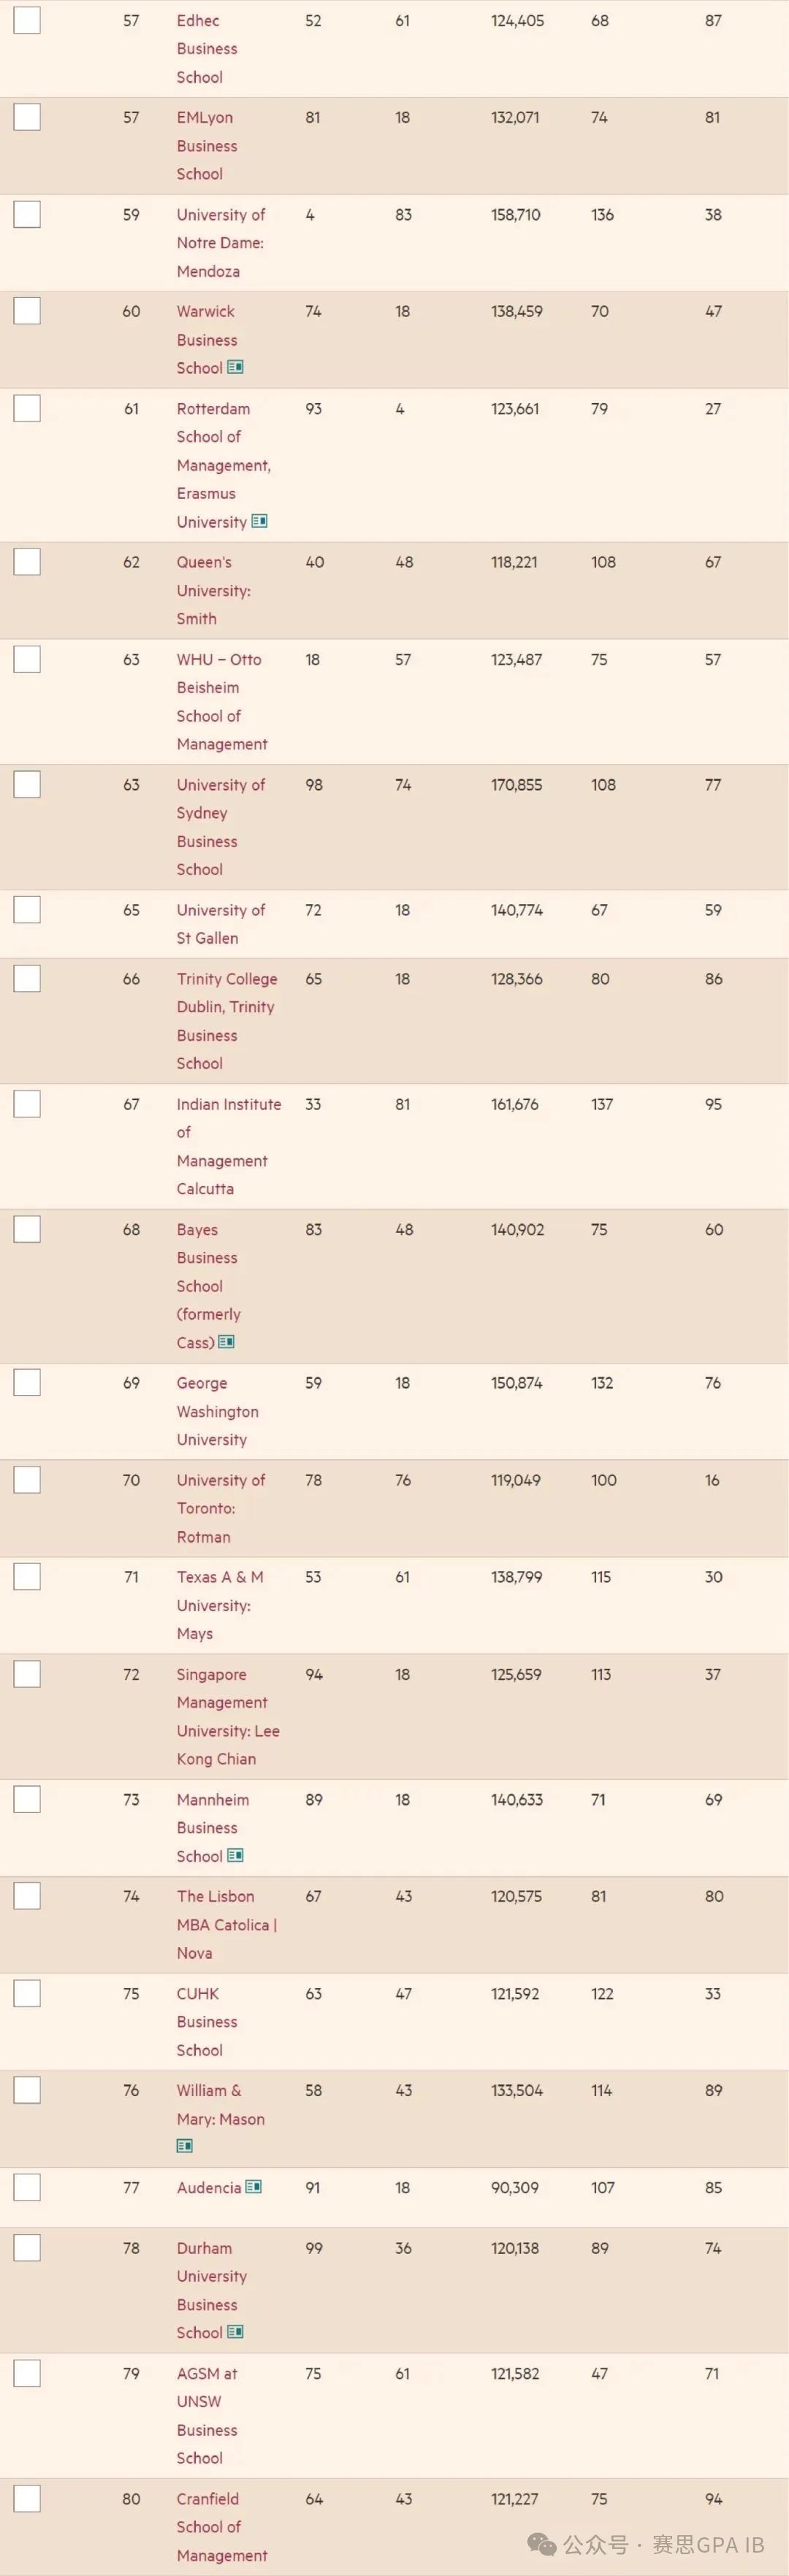Tick the checkbox for Edhec Business School
Image resolution: width=789 pixels, height=2576 pixels.
[x=27, y=20]
